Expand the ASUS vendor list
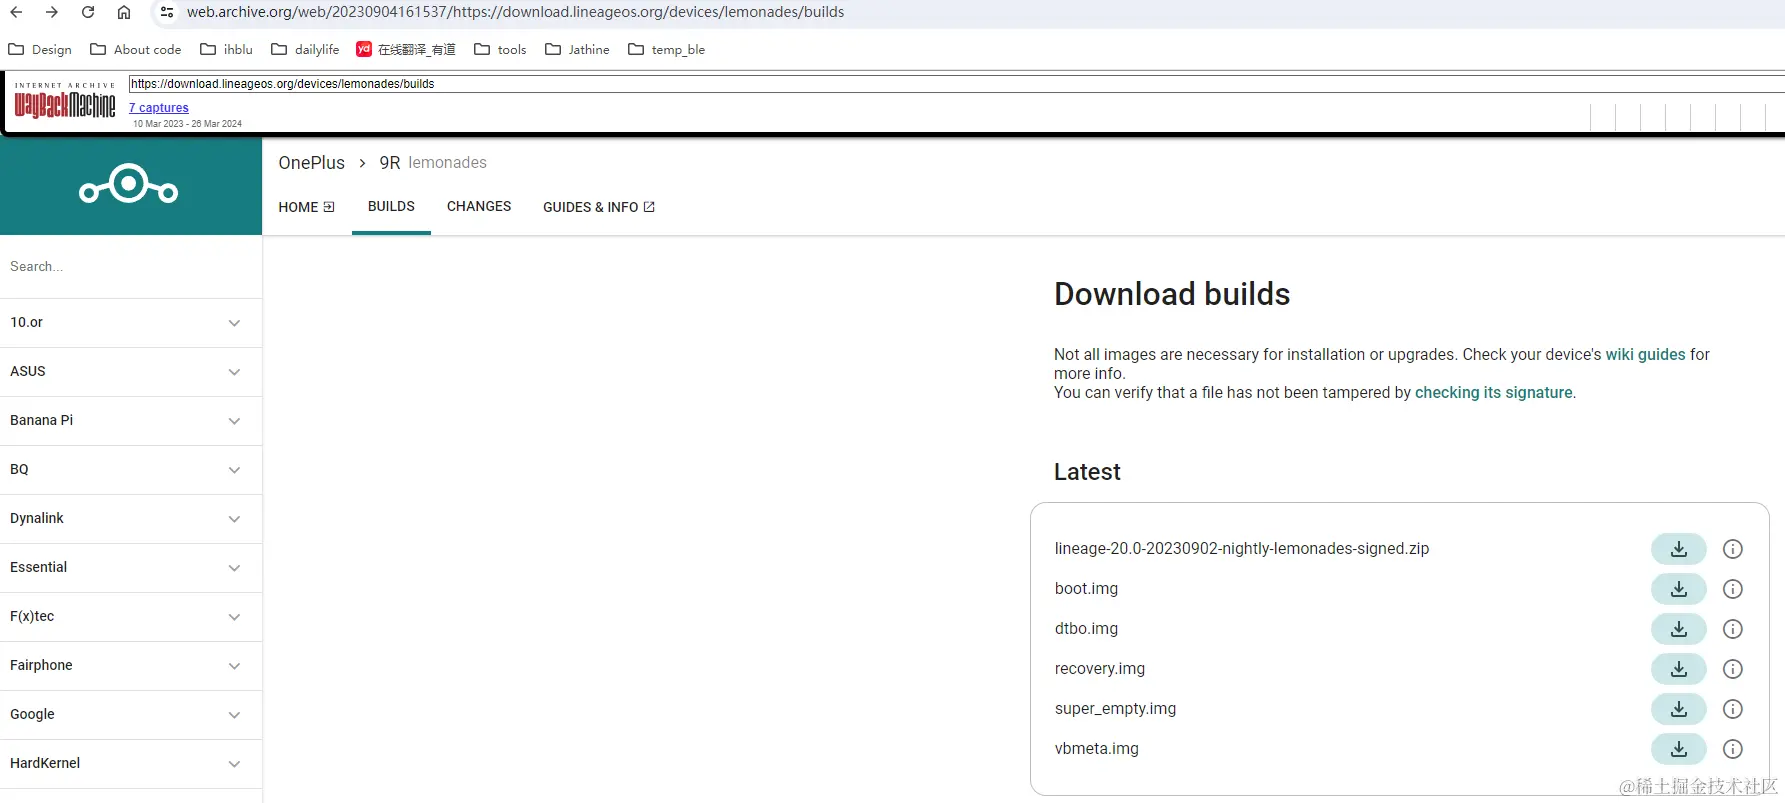The image size is (1785, 803). [131, 372]
